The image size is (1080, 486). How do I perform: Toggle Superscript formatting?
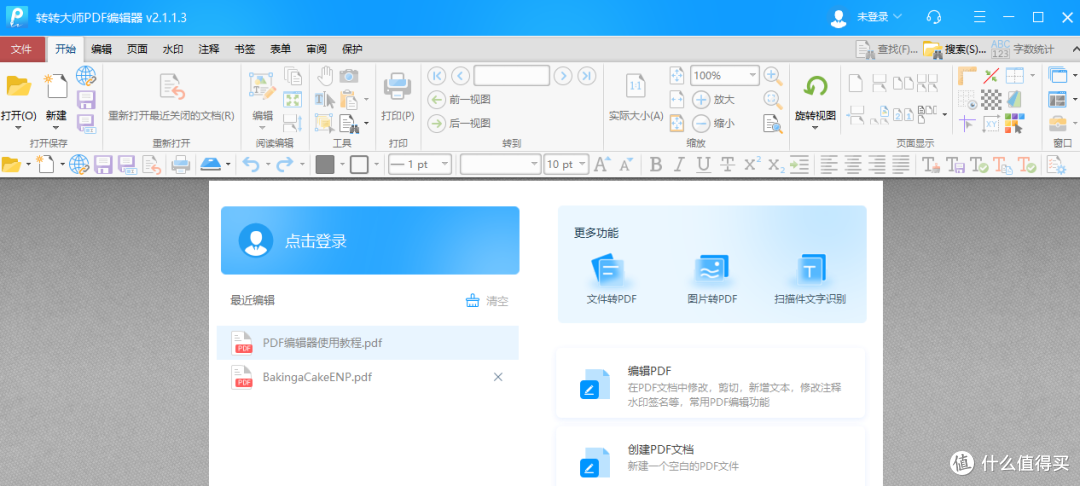point(752,165)
